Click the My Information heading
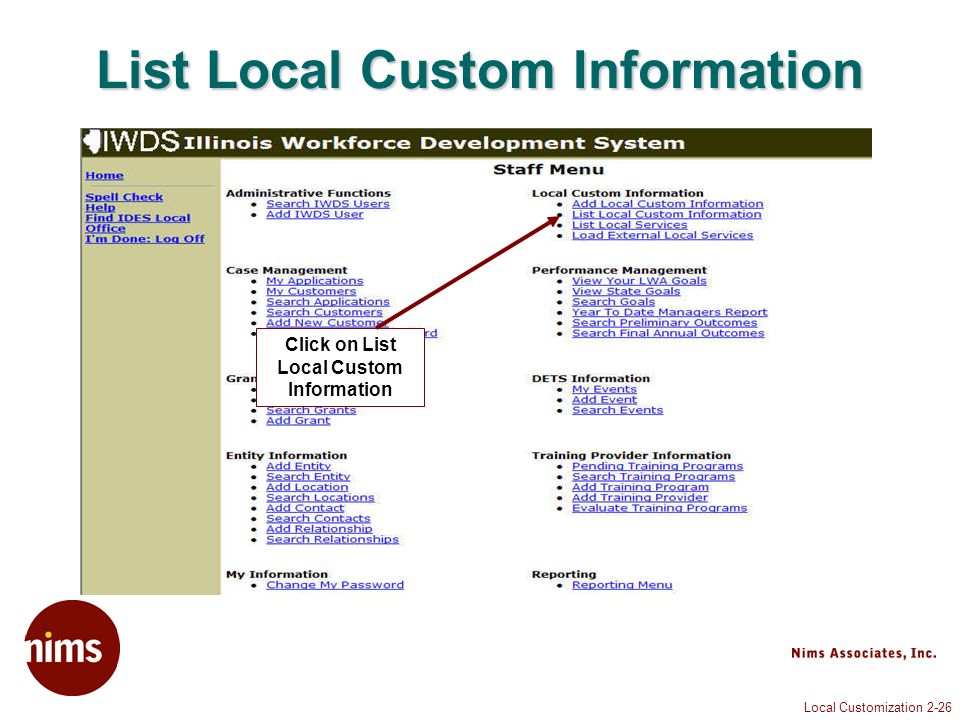960x720 pixels. (x=277, y=575)
